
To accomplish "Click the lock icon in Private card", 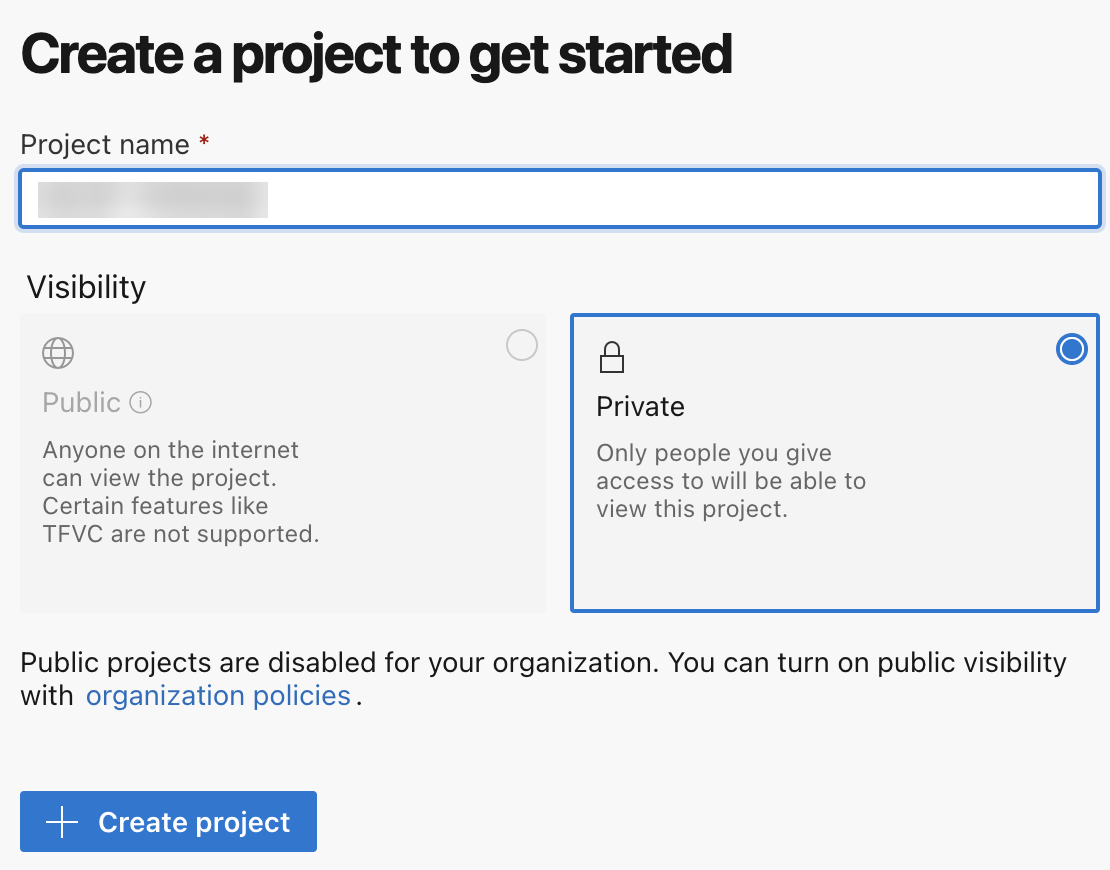I will pyautogui.click(x=611, y=357).
